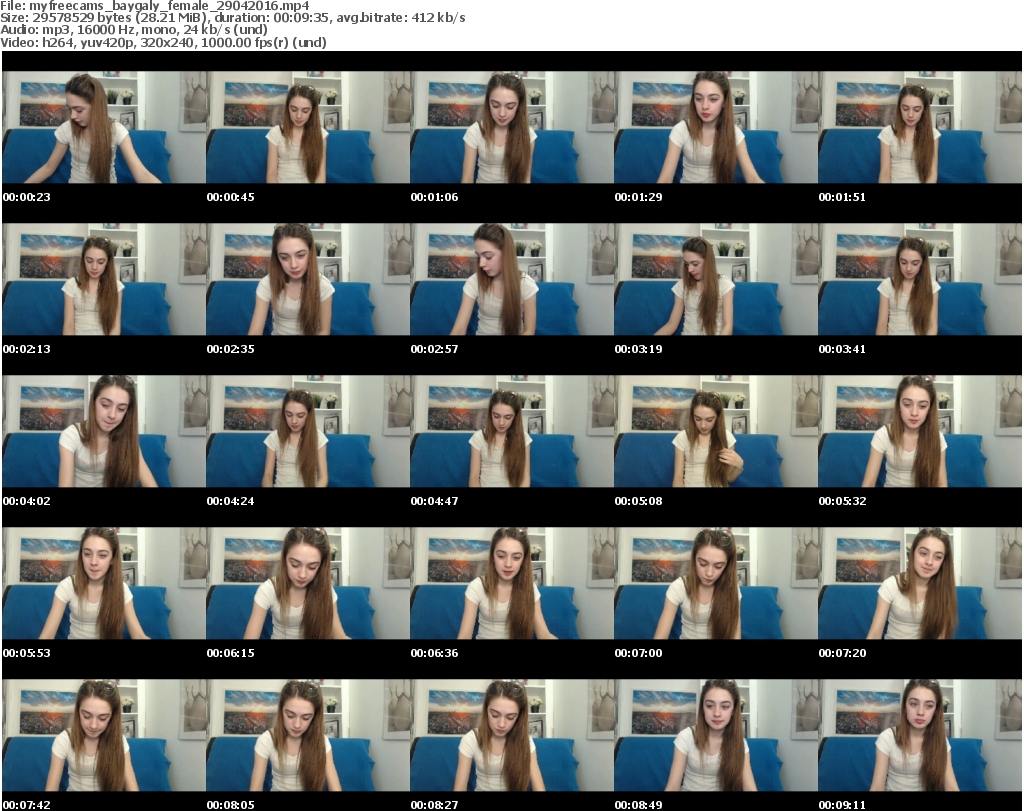Select the thumbnail above timestamp 00:05:32
The height and width of the screenshot is (811, 1024).
(x=920, y=432)
